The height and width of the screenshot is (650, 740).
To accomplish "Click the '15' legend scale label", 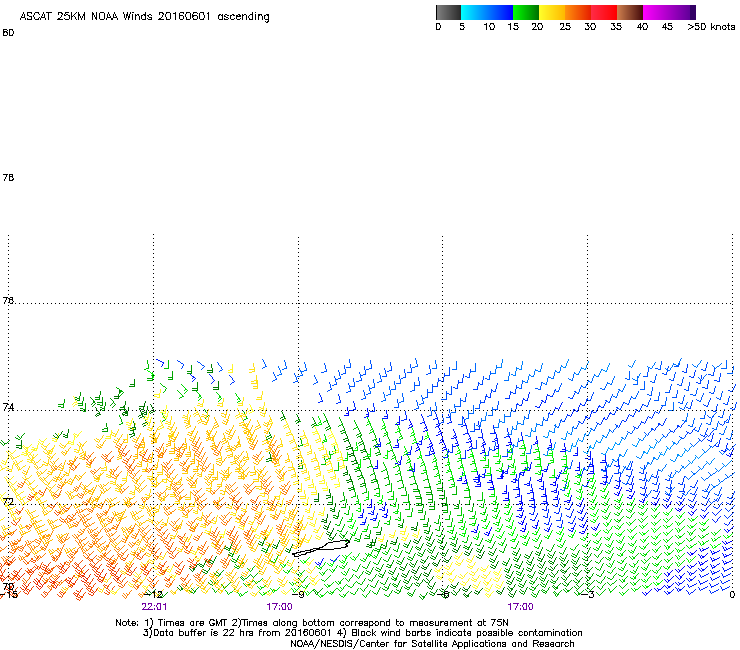I will pos(513,27).
